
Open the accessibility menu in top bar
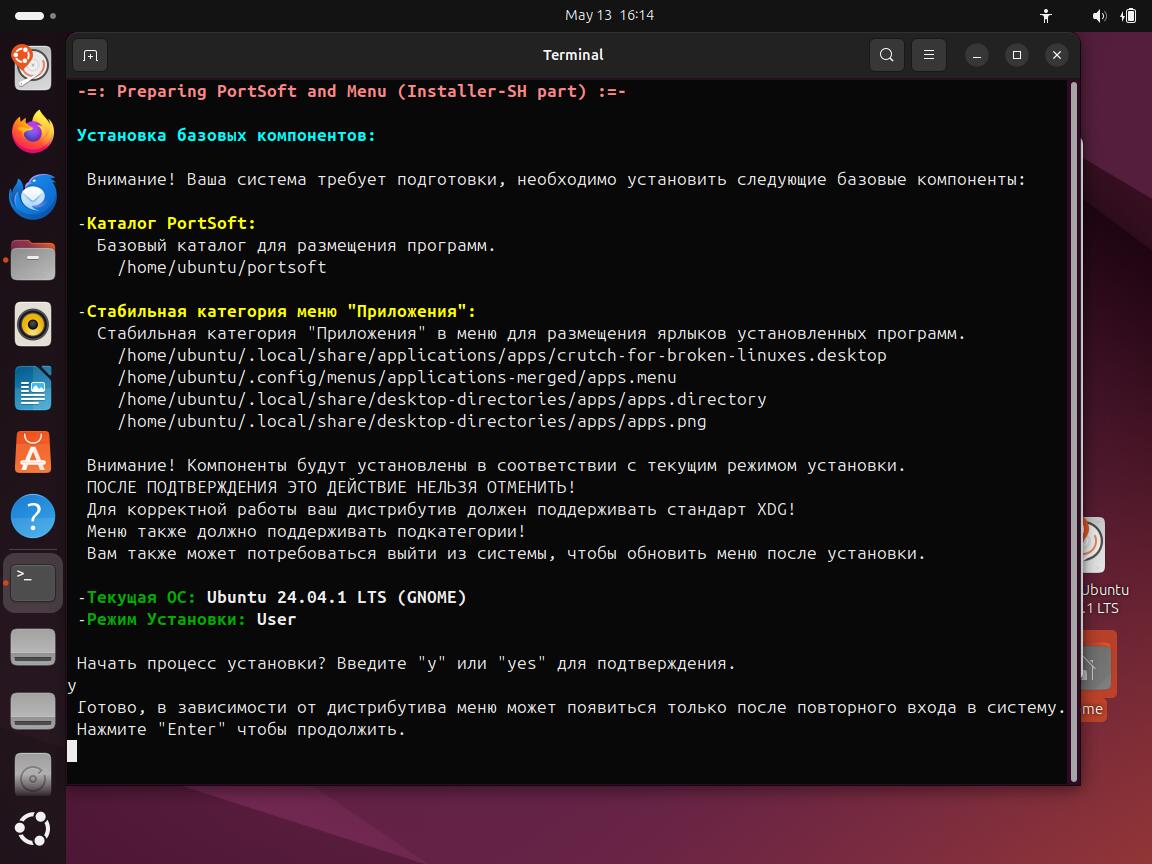(x=1046, y=15)
